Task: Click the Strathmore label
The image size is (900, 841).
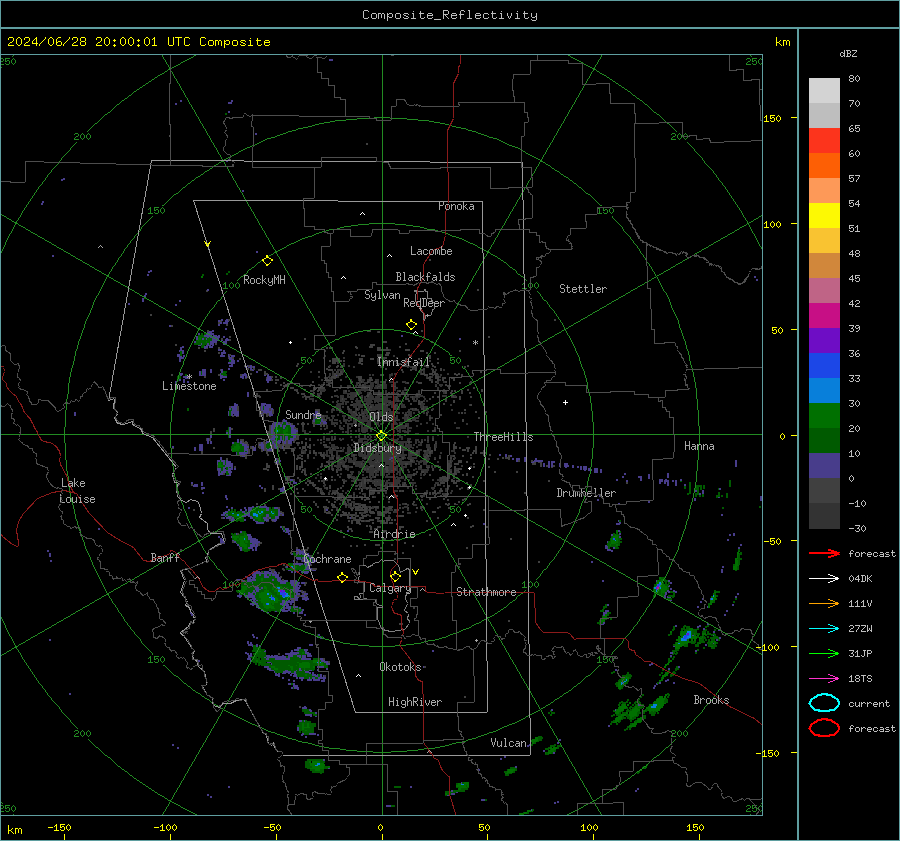Action: click(x=486, y=592)
